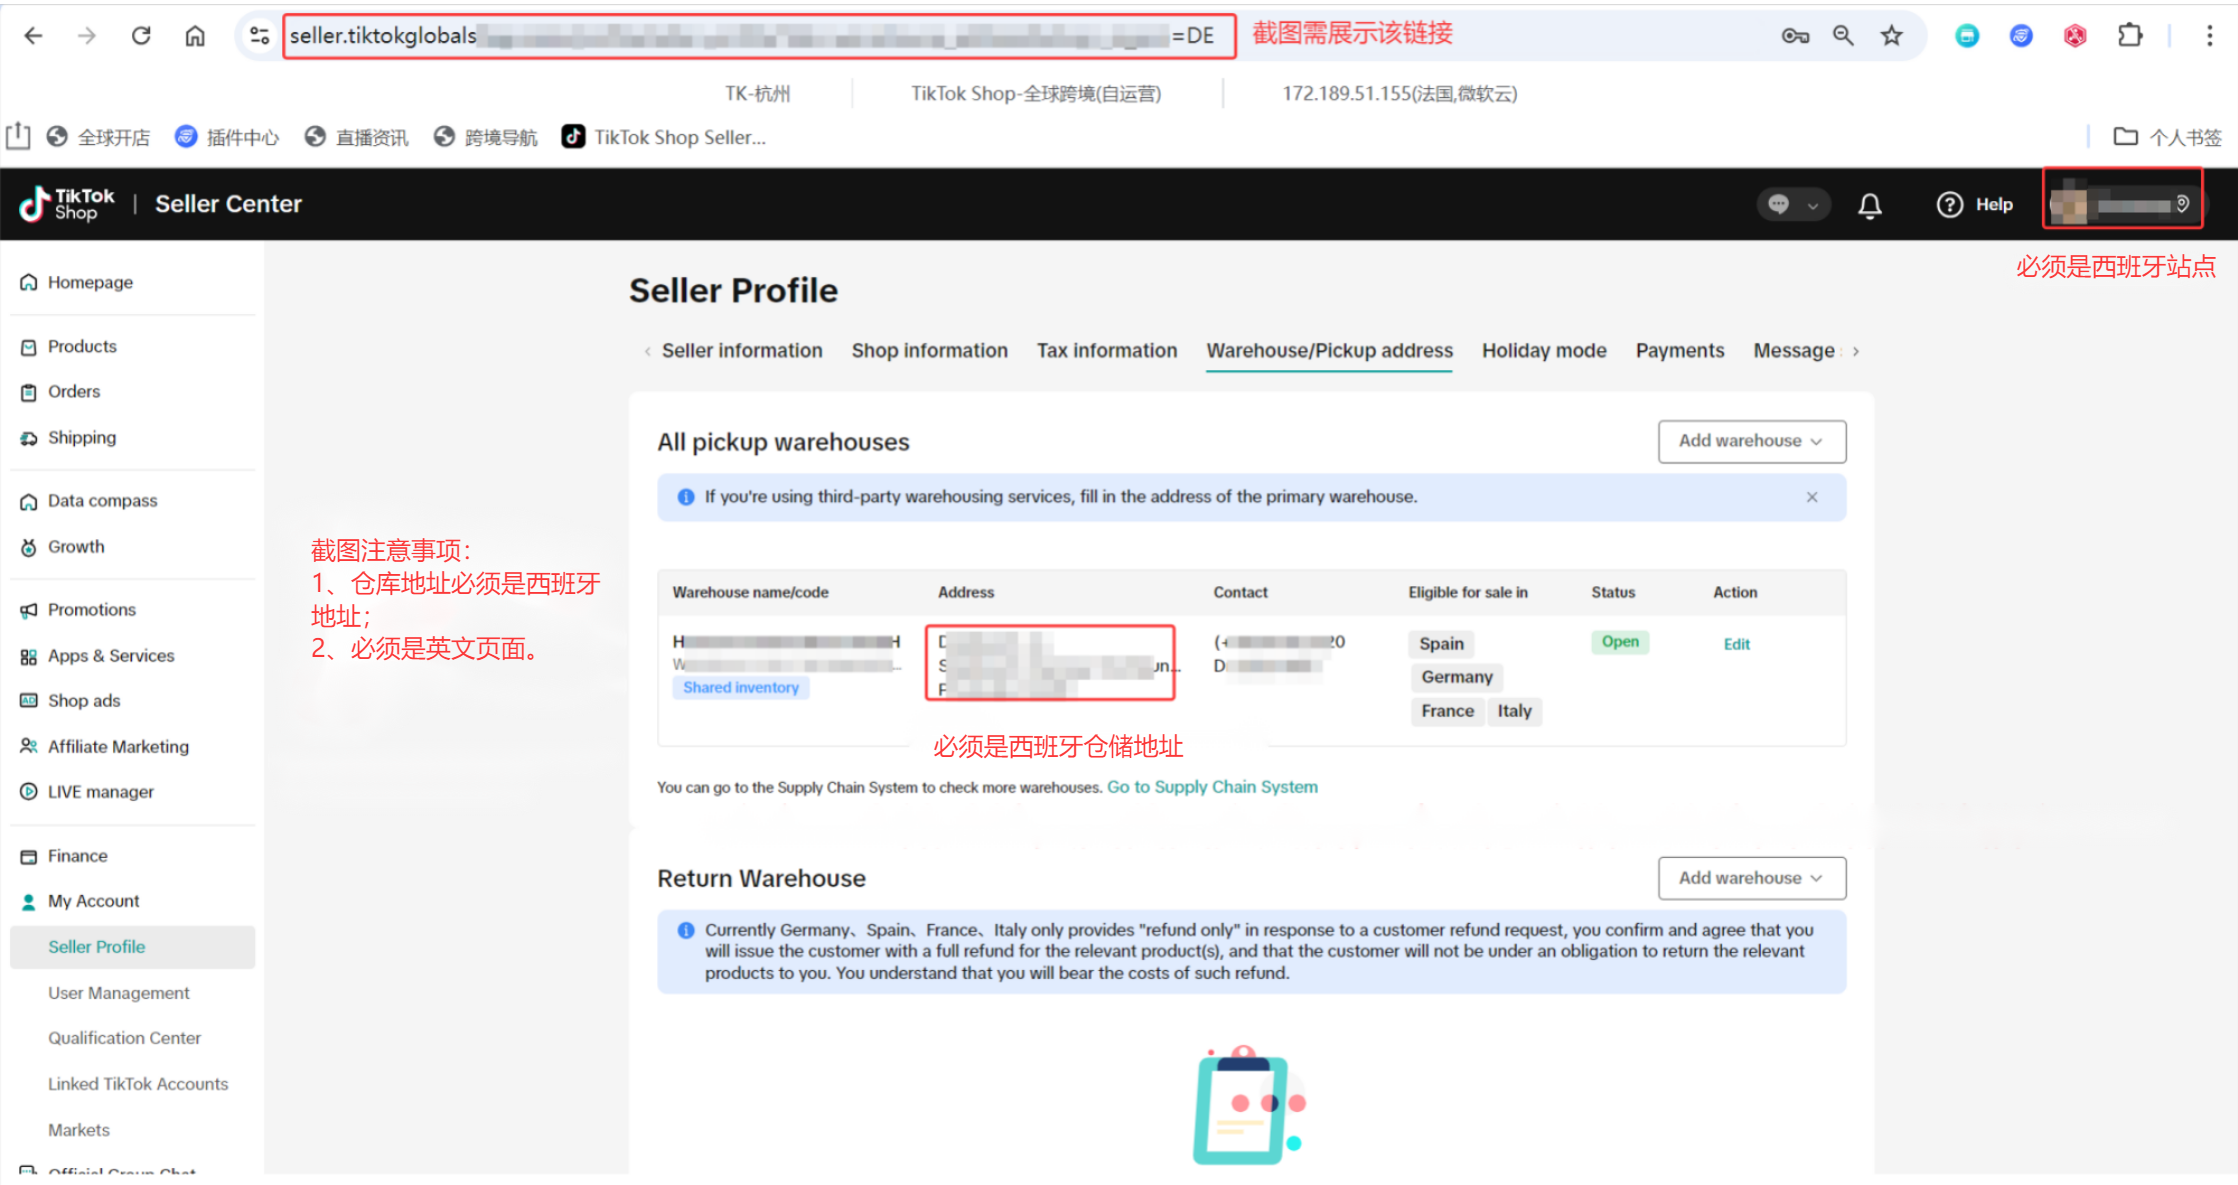Open the browser extensions puzzle icon
The image size is (2238, 1185).
2130,36
